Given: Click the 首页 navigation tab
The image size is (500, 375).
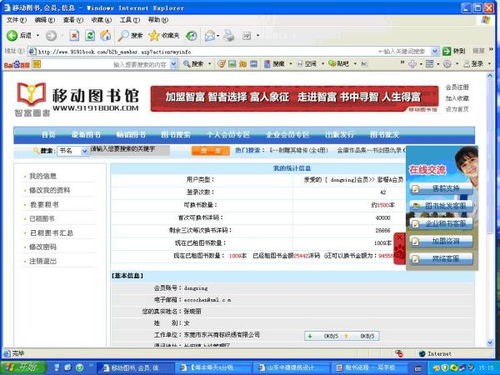Looking at the screenshot, I should coord(48,135).
